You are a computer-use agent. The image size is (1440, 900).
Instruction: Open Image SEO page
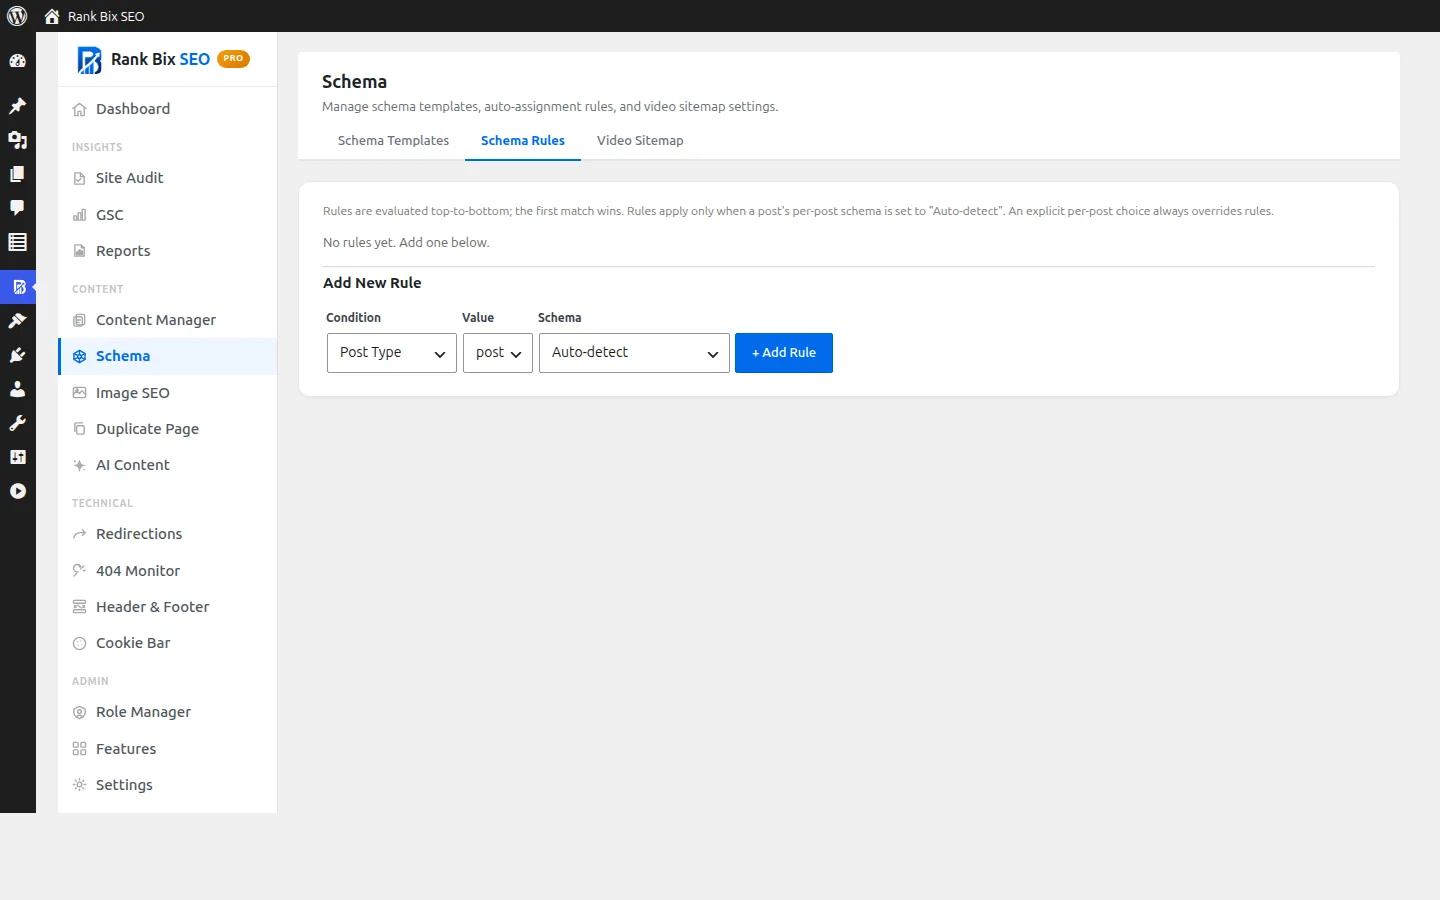click(x=168, y=393)
